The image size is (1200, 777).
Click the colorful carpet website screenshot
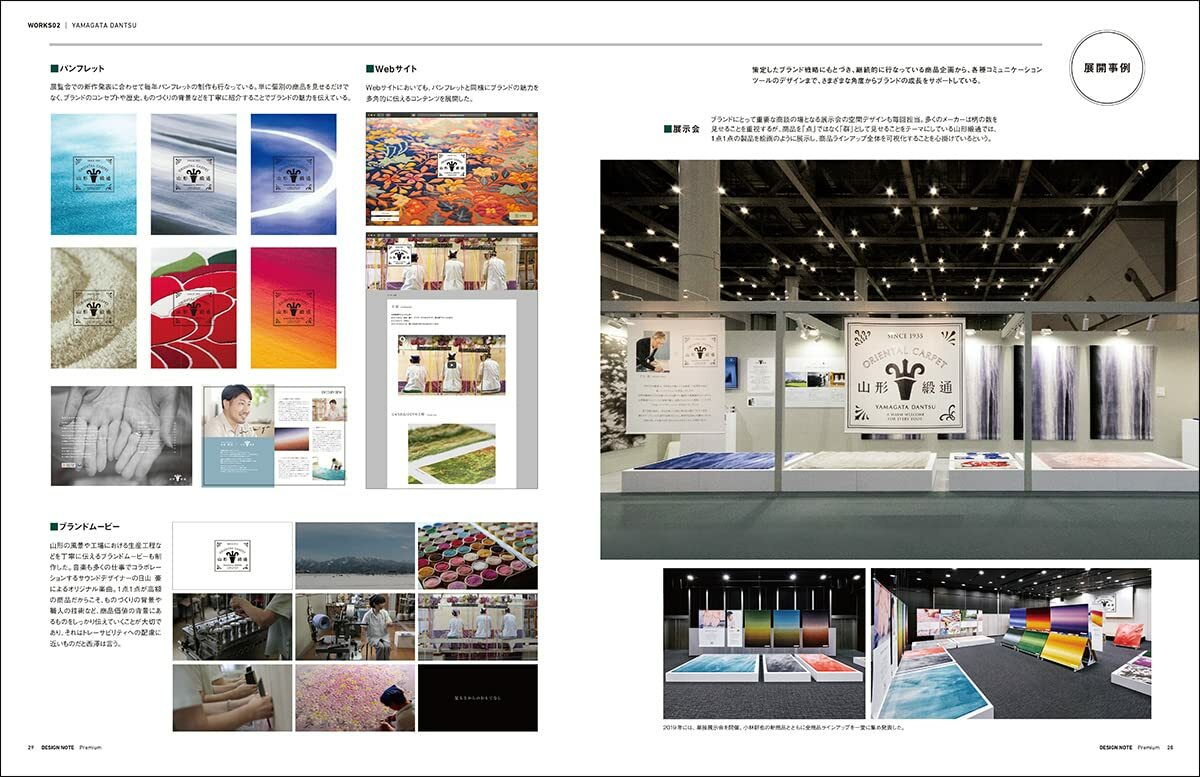[x=451, y=168]
